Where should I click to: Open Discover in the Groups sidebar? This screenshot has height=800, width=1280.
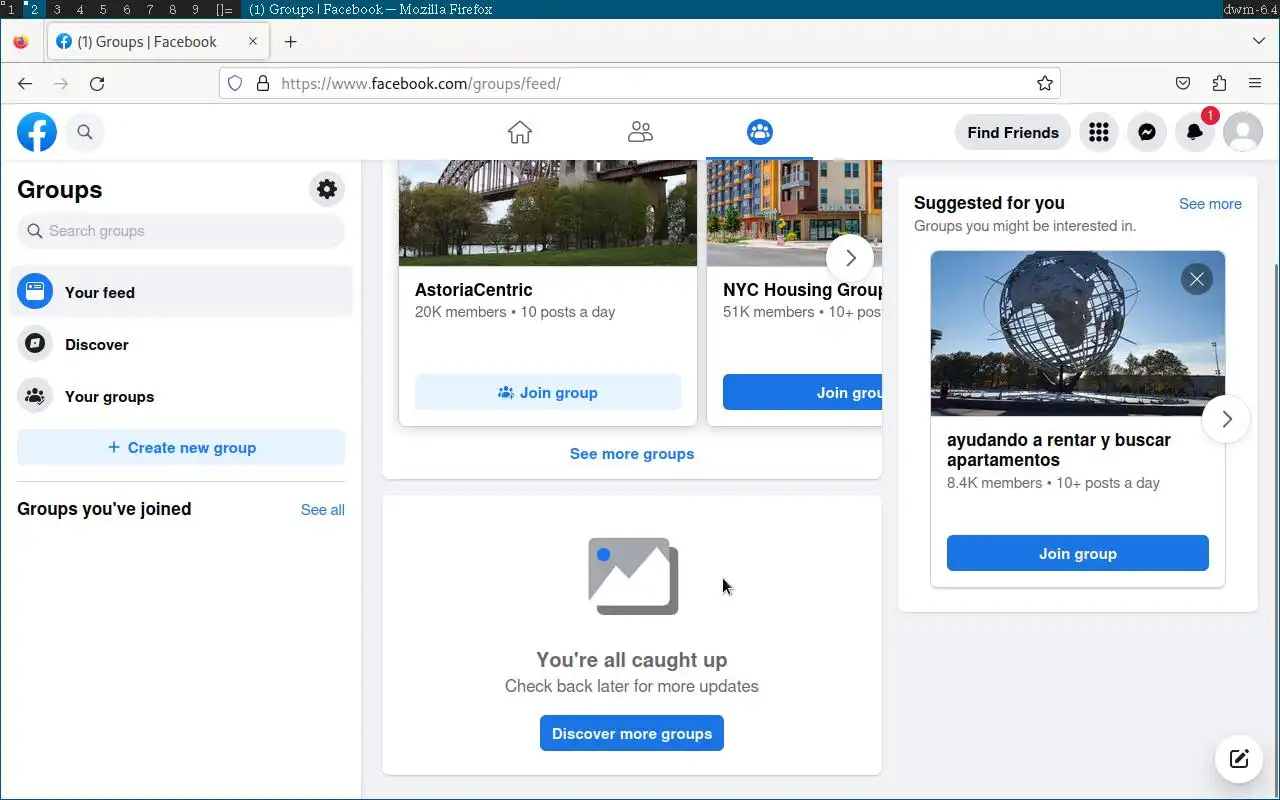tap(181, 344)
